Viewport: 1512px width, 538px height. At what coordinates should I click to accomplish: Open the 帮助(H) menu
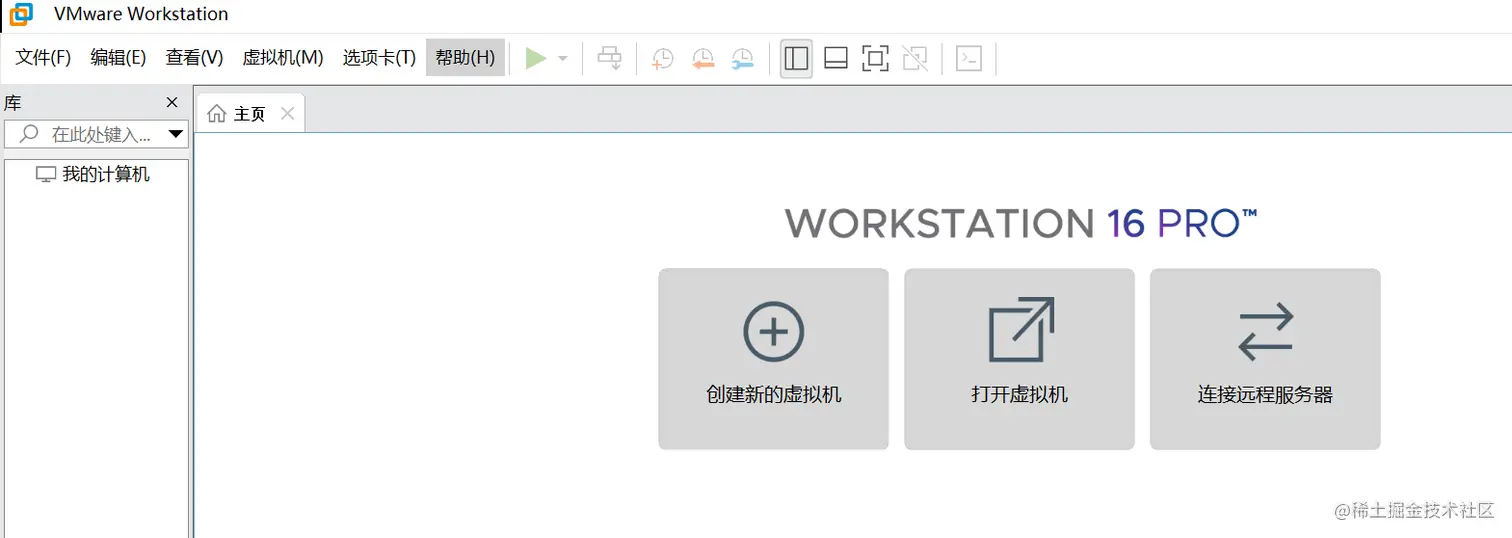[x=465, y=58]
